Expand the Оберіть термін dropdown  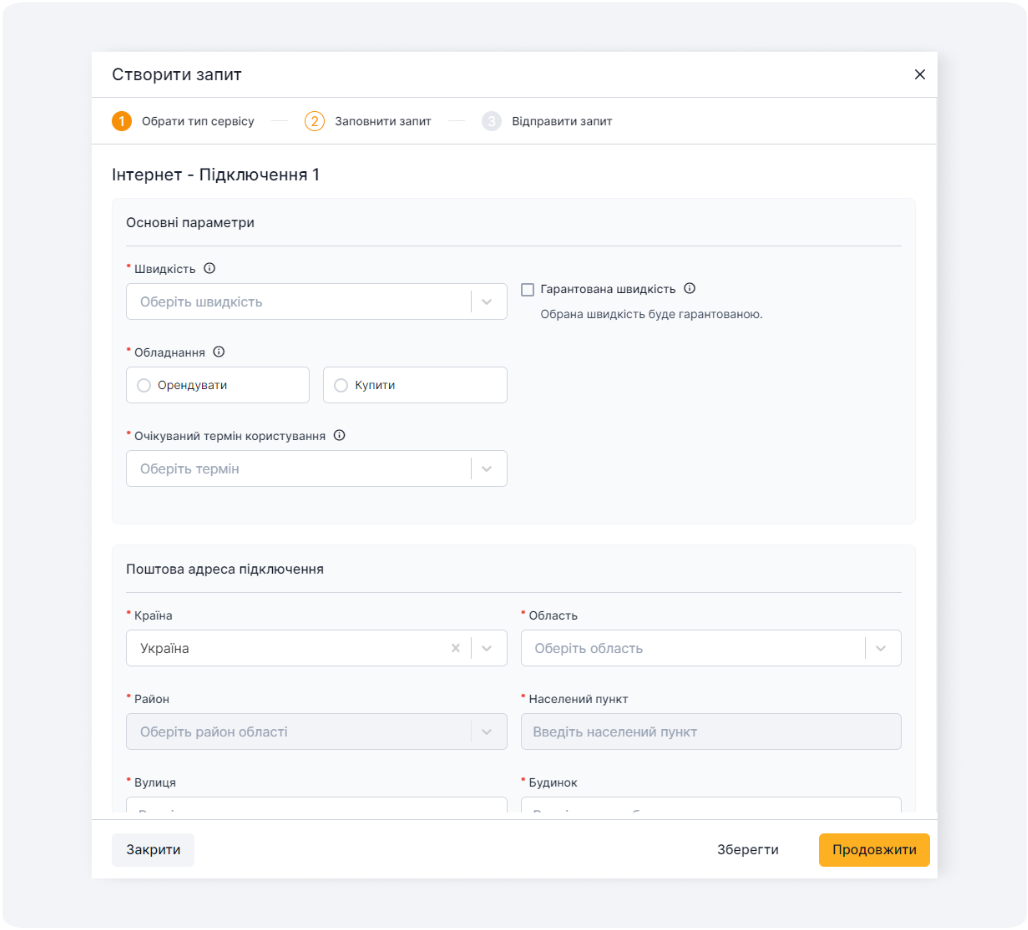300,469
